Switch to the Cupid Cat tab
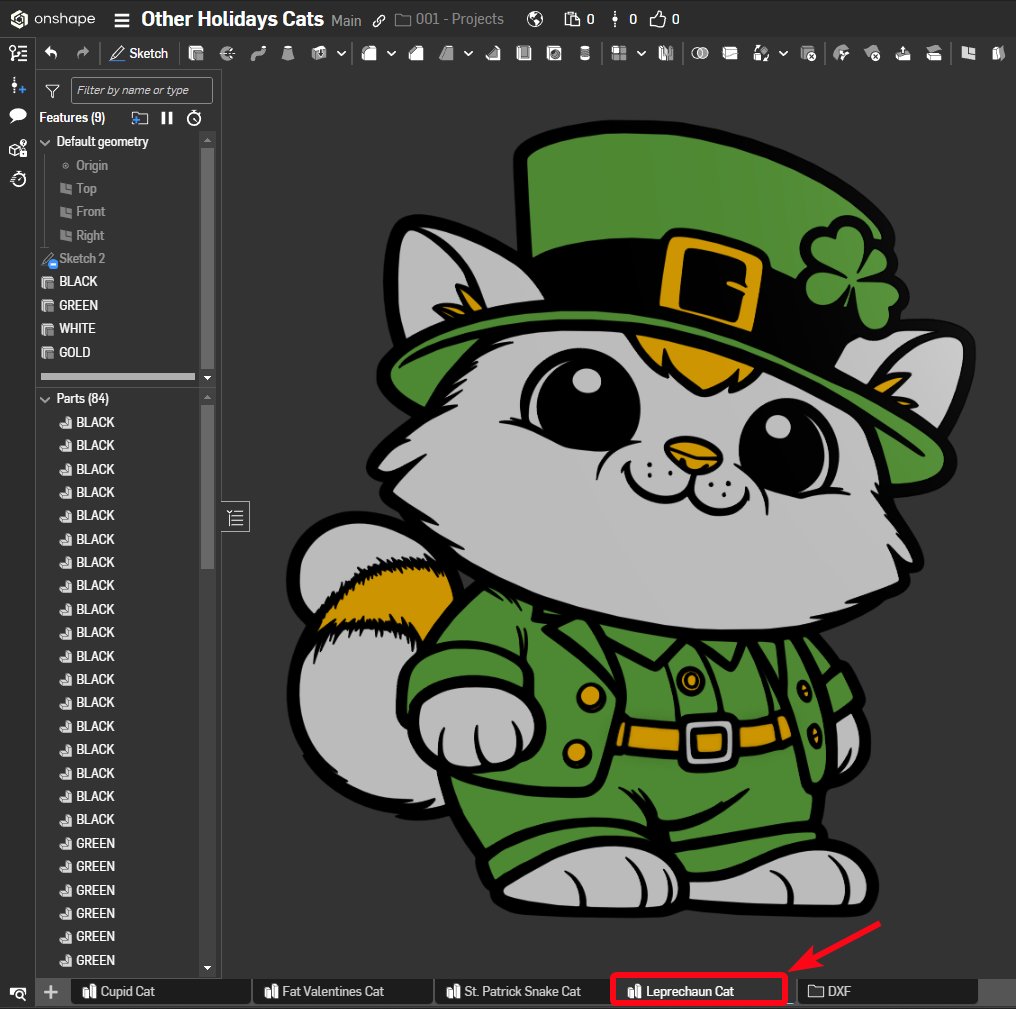1016x1009 pixels. [160, 992]
